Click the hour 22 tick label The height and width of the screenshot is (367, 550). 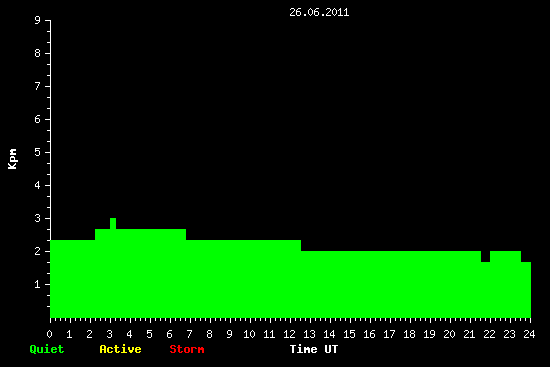(489, 334)
